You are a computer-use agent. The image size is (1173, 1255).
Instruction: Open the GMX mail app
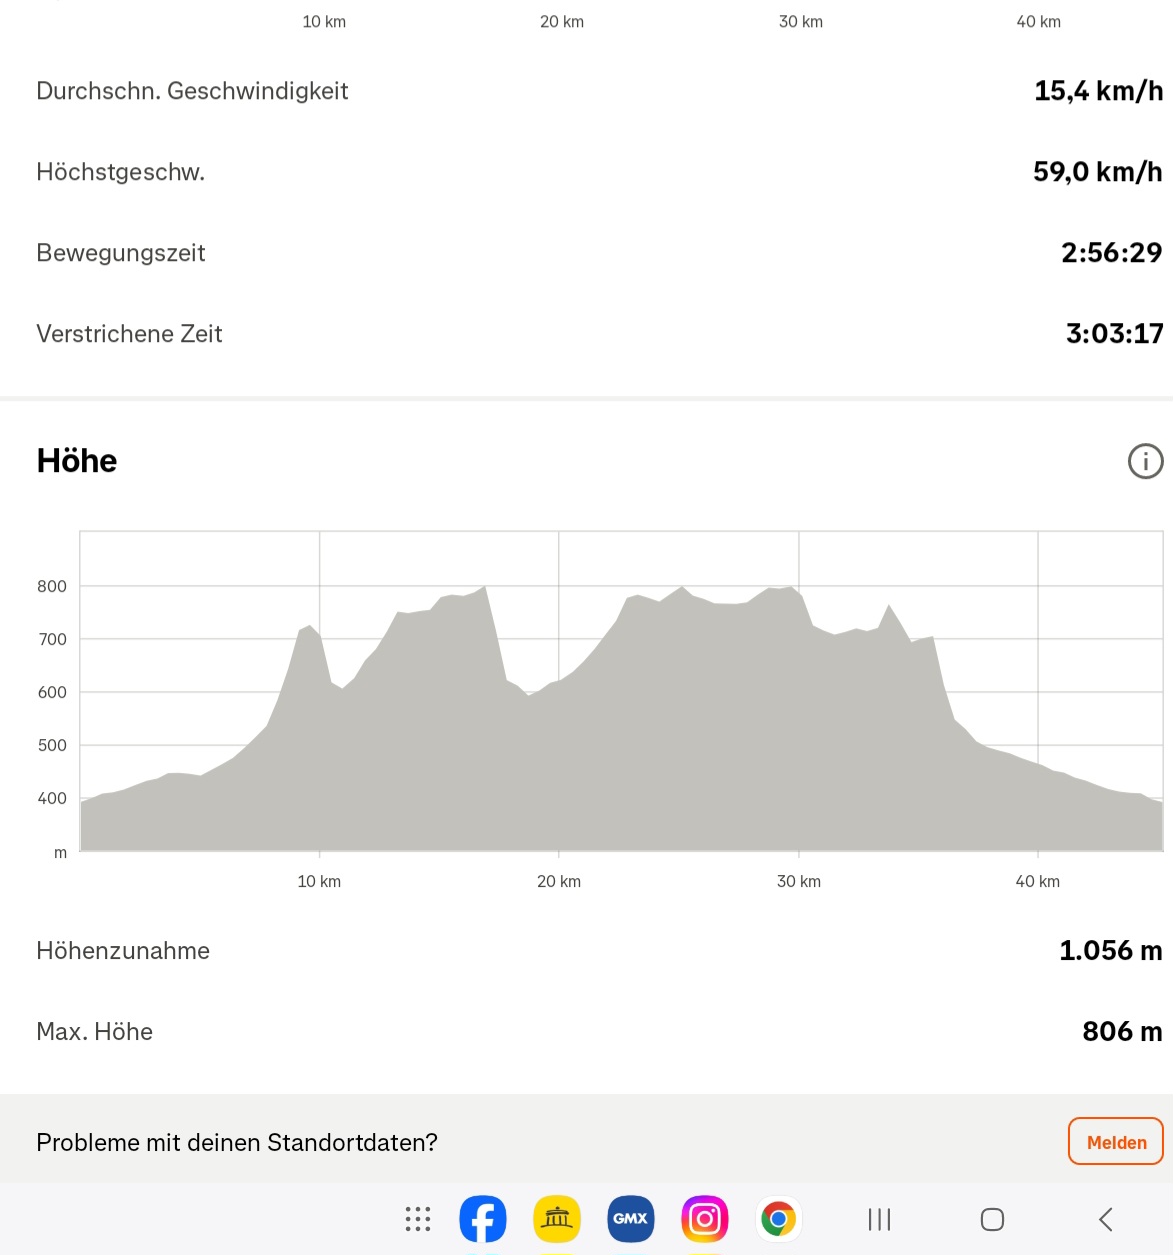click(631, 1219)
